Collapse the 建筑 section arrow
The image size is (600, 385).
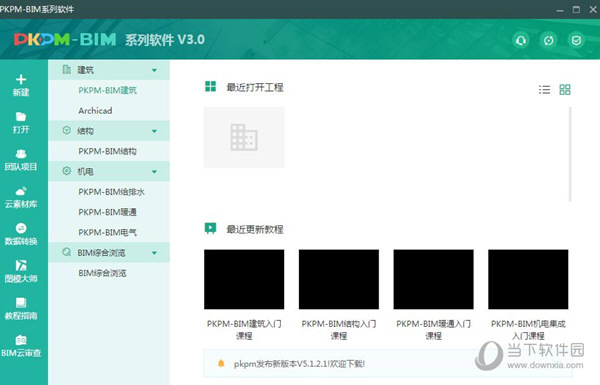click(154, 70)
